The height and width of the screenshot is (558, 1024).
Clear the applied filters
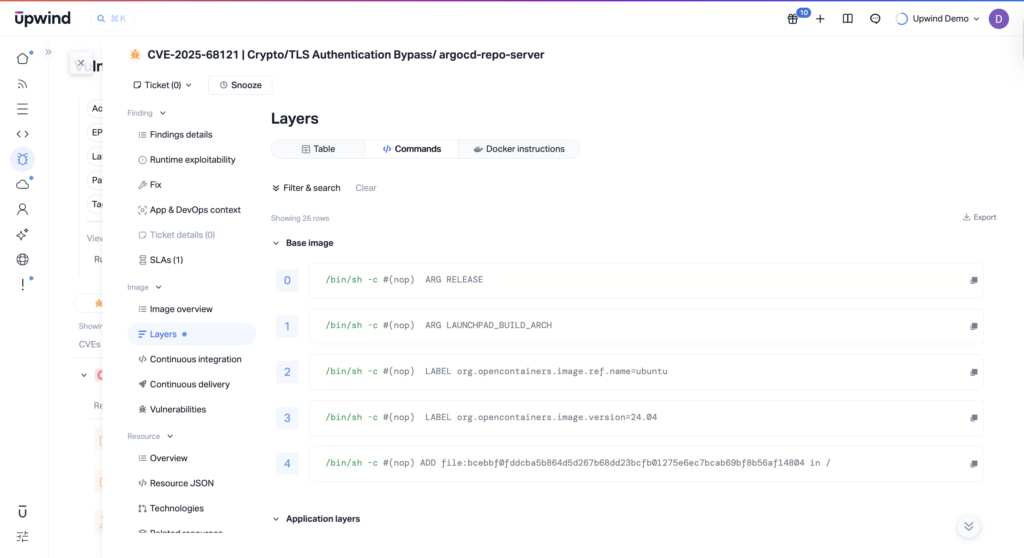(366, 188)
